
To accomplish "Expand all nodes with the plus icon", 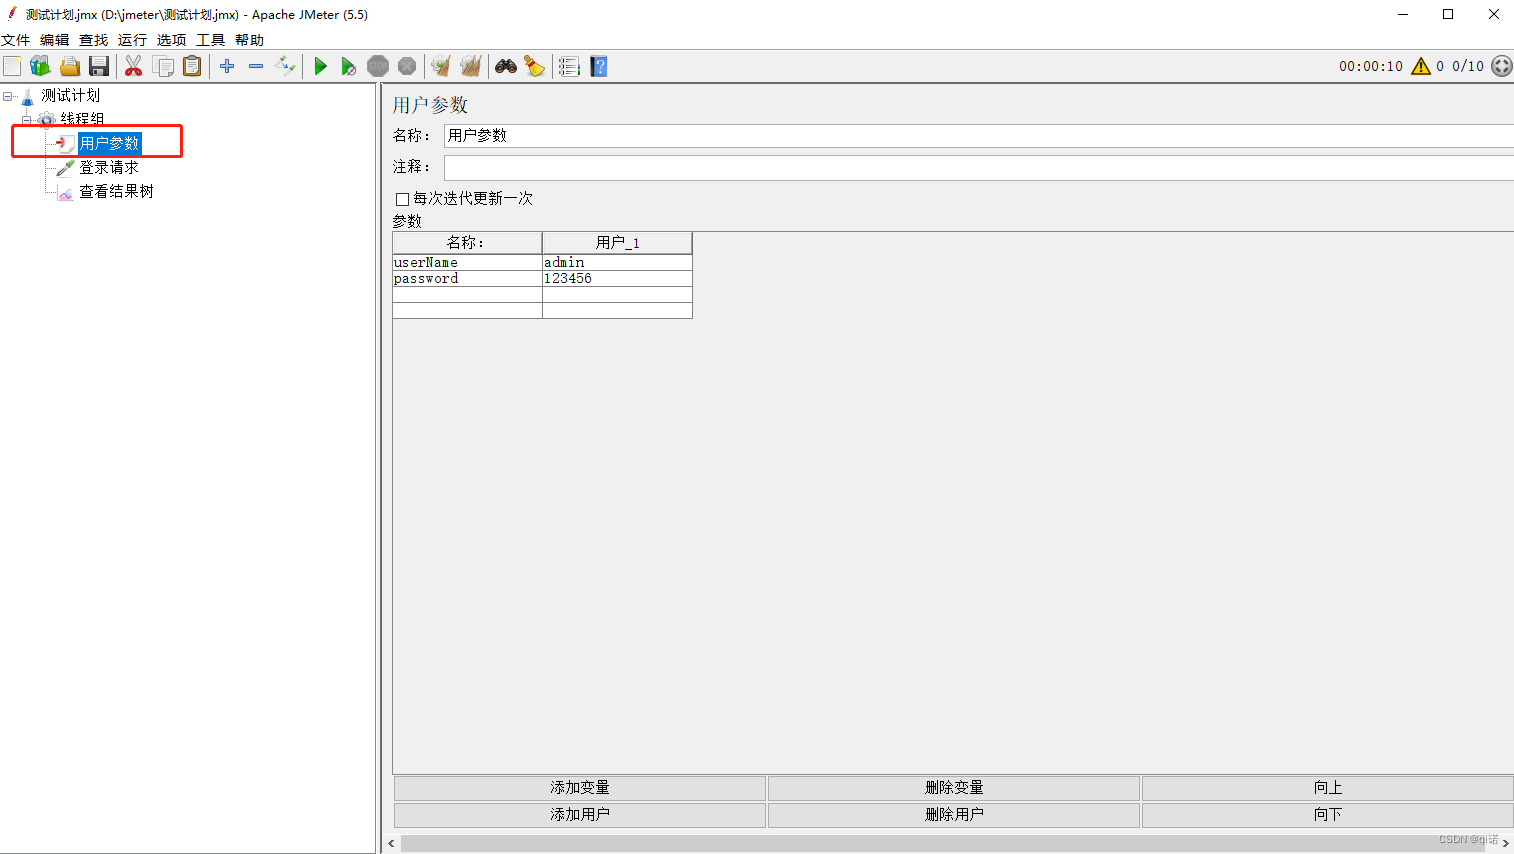I will pyautogui.click(x=227, y=66).
